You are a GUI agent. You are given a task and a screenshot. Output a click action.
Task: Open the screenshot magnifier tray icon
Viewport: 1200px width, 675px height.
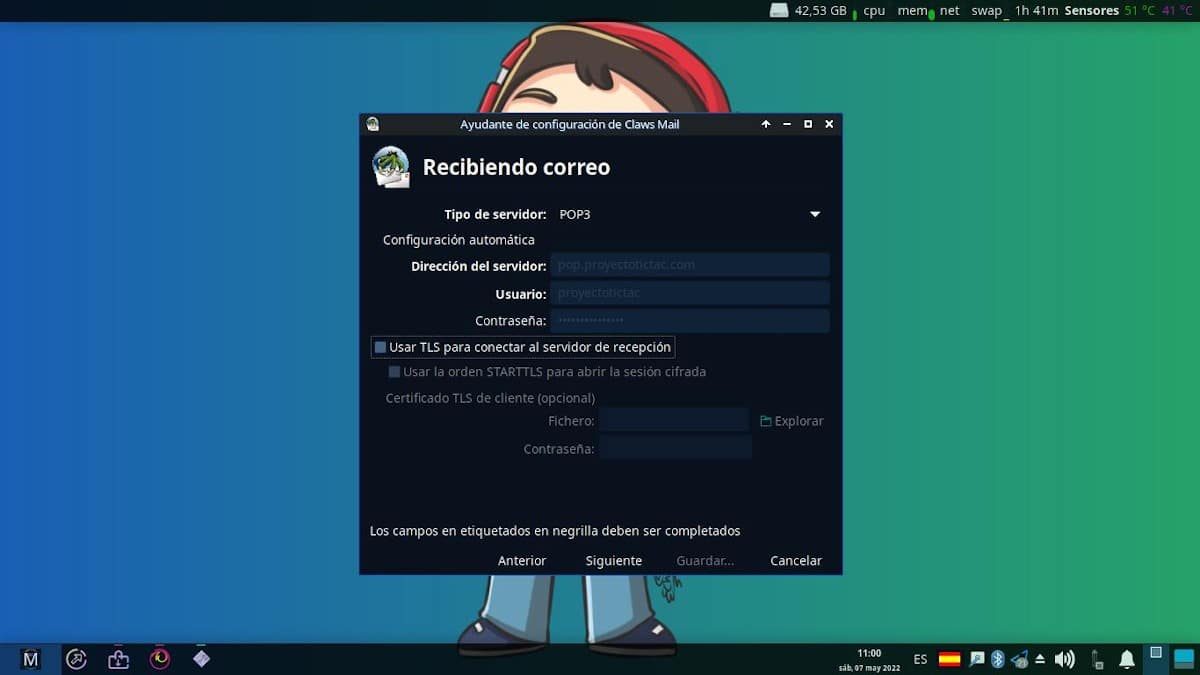[x=977, y=659]
